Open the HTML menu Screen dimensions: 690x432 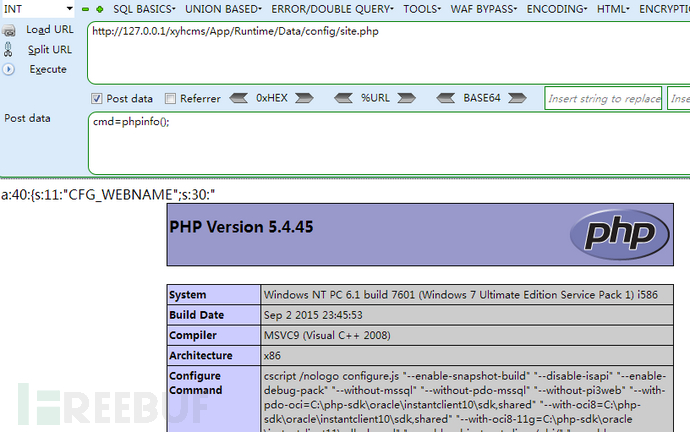(613, 9)
